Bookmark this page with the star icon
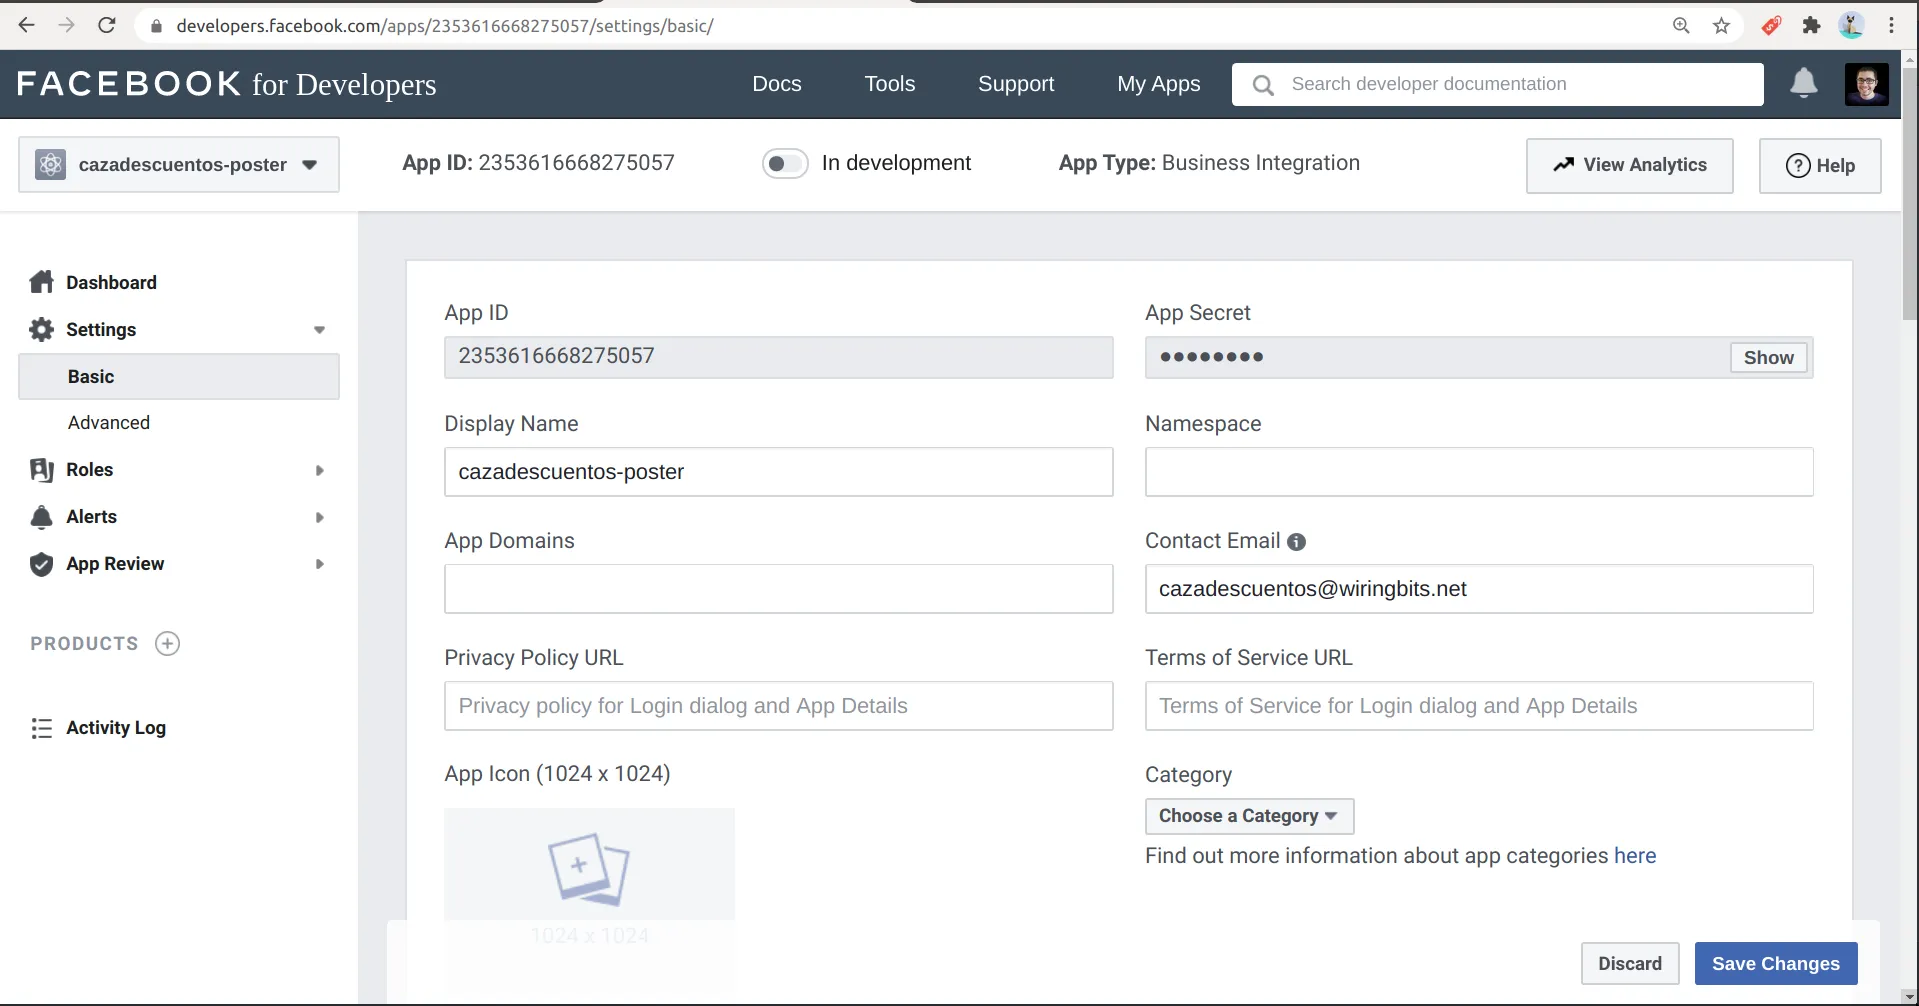The height and width of the screenshot is (1006, 1919). (x=1721, y=26)
